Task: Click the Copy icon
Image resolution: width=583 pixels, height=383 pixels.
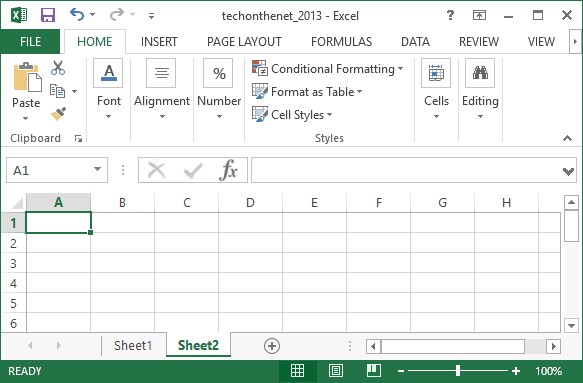Action: tap(58, 91)
